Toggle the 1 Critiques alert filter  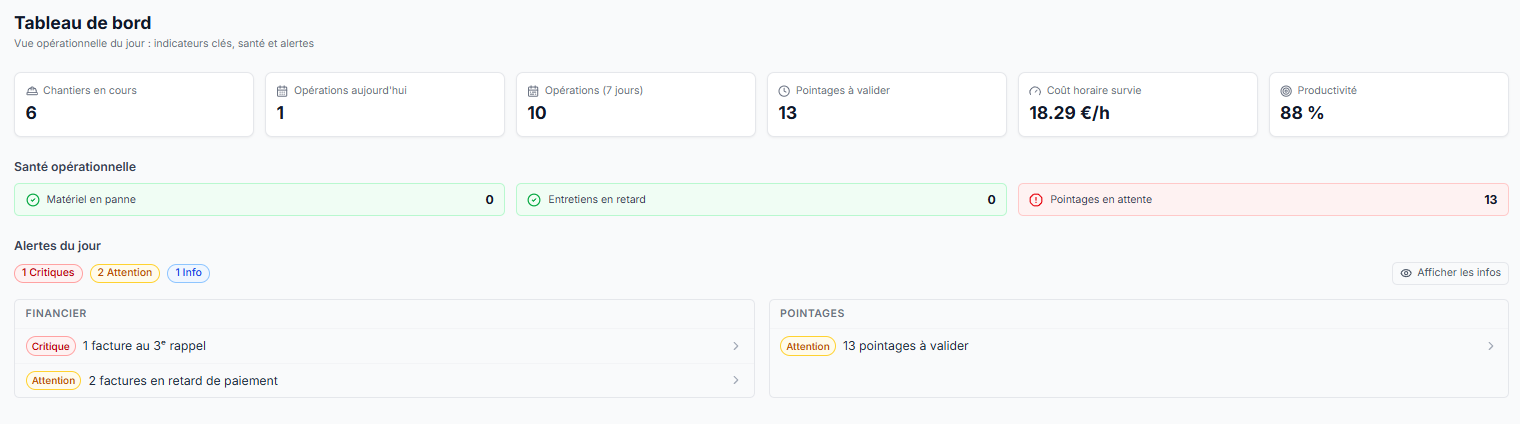tap(48, 272)
